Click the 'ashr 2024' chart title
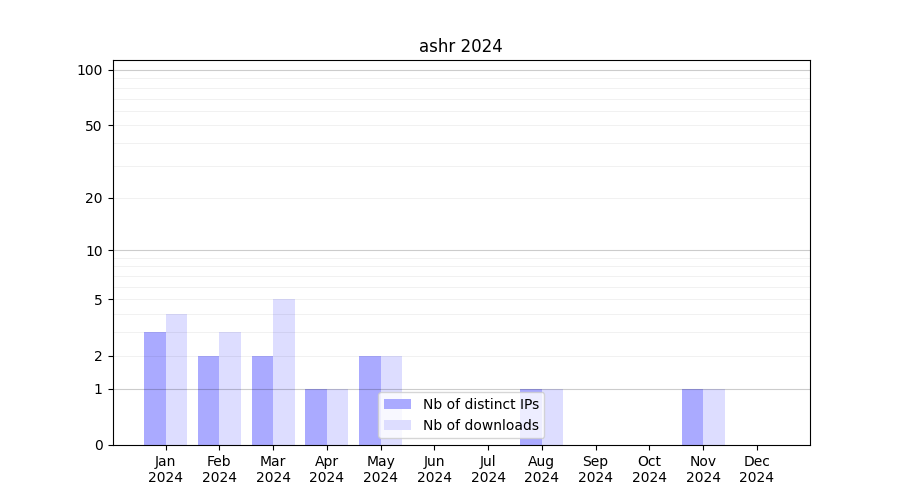This screenshot has height=500, width=900. coord(460,46)
